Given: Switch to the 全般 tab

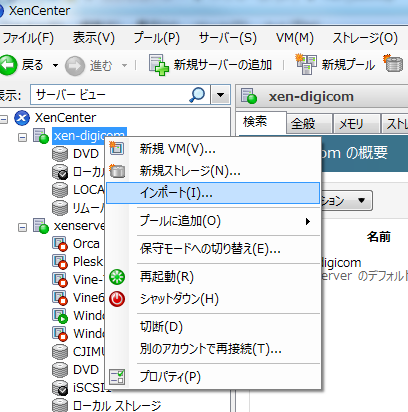Looking at the screenshot, I should point(309,124).
